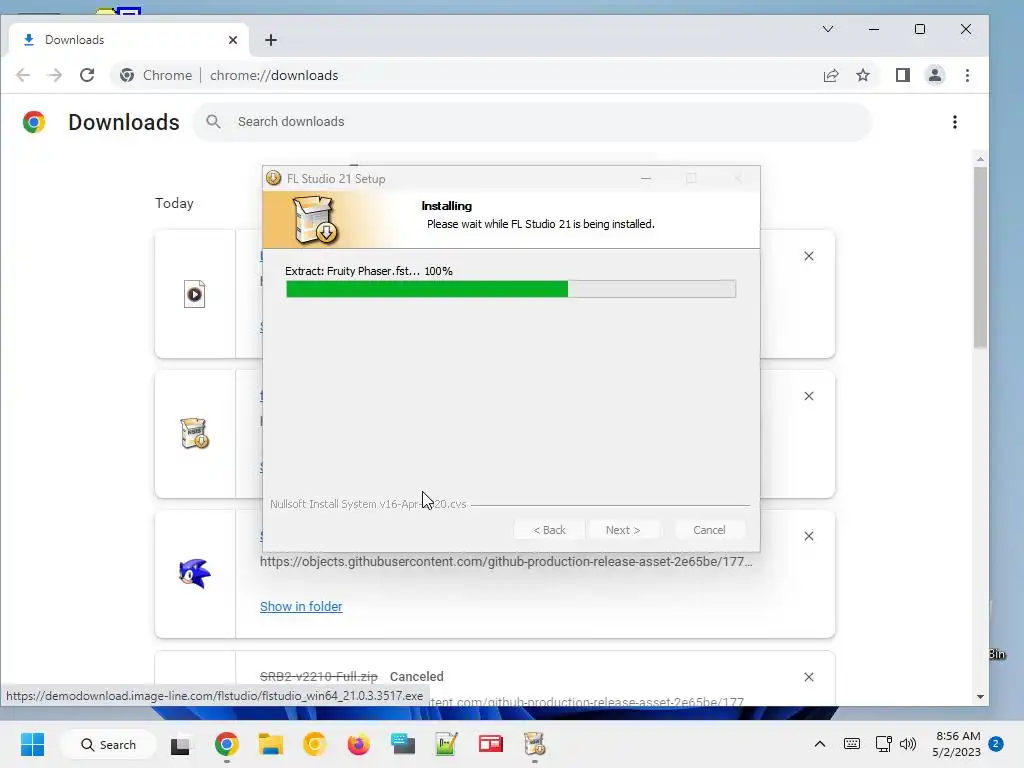Viewport: 1024px width, 768px height.
Task: Click scrollbar up arrow on downloads page
Action: click(980, 159)
